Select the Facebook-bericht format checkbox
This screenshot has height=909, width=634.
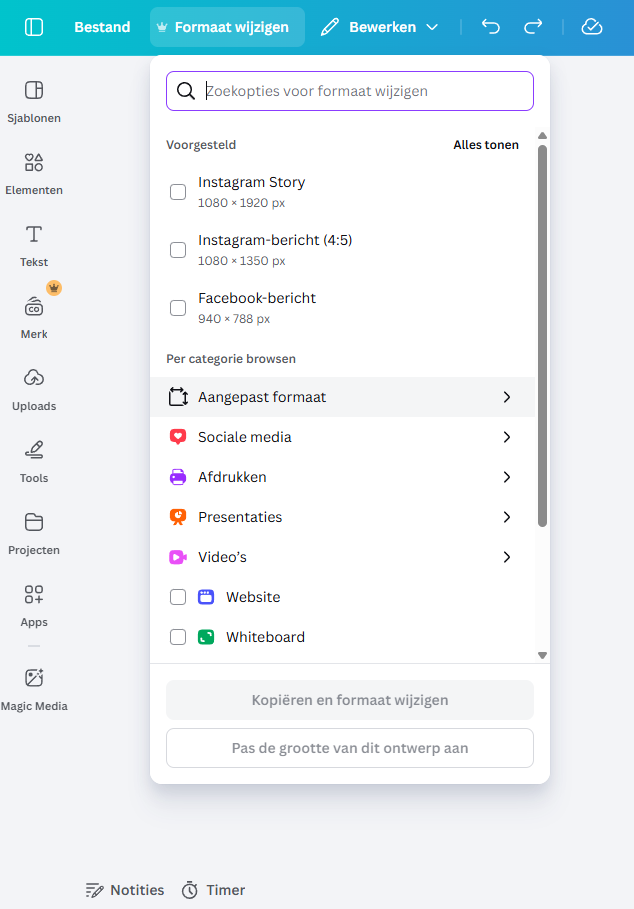(178, 308)
